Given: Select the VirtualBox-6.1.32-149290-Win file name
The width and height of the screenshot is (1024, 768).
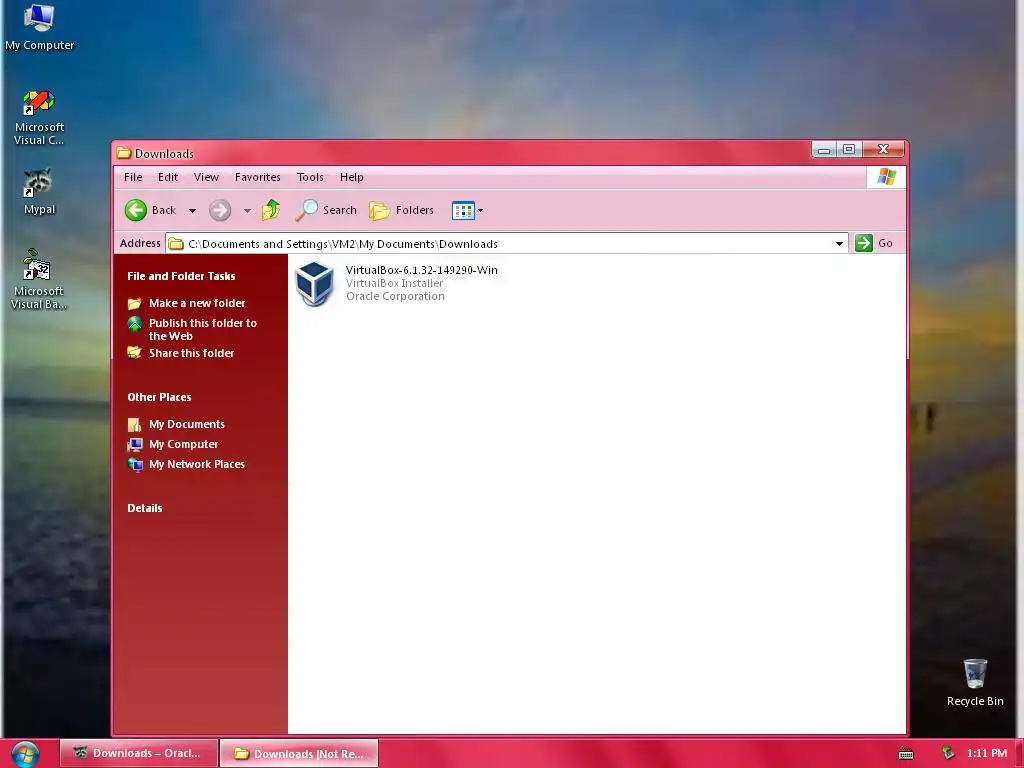Looking at the screenshot, I should (422, 270).
